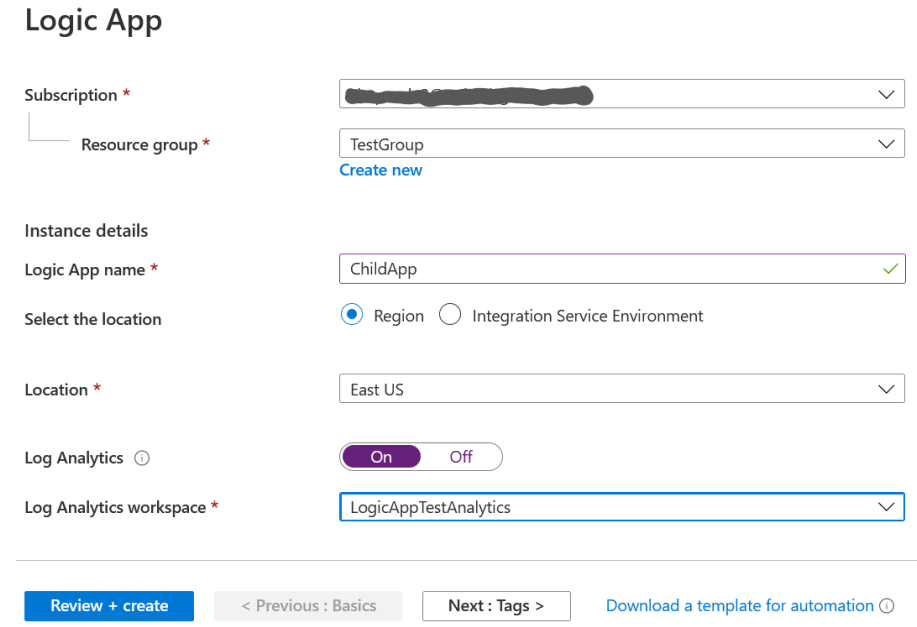Click the Create new resource group link
This screenshot has height=627, width=917.
pos(380,170)
